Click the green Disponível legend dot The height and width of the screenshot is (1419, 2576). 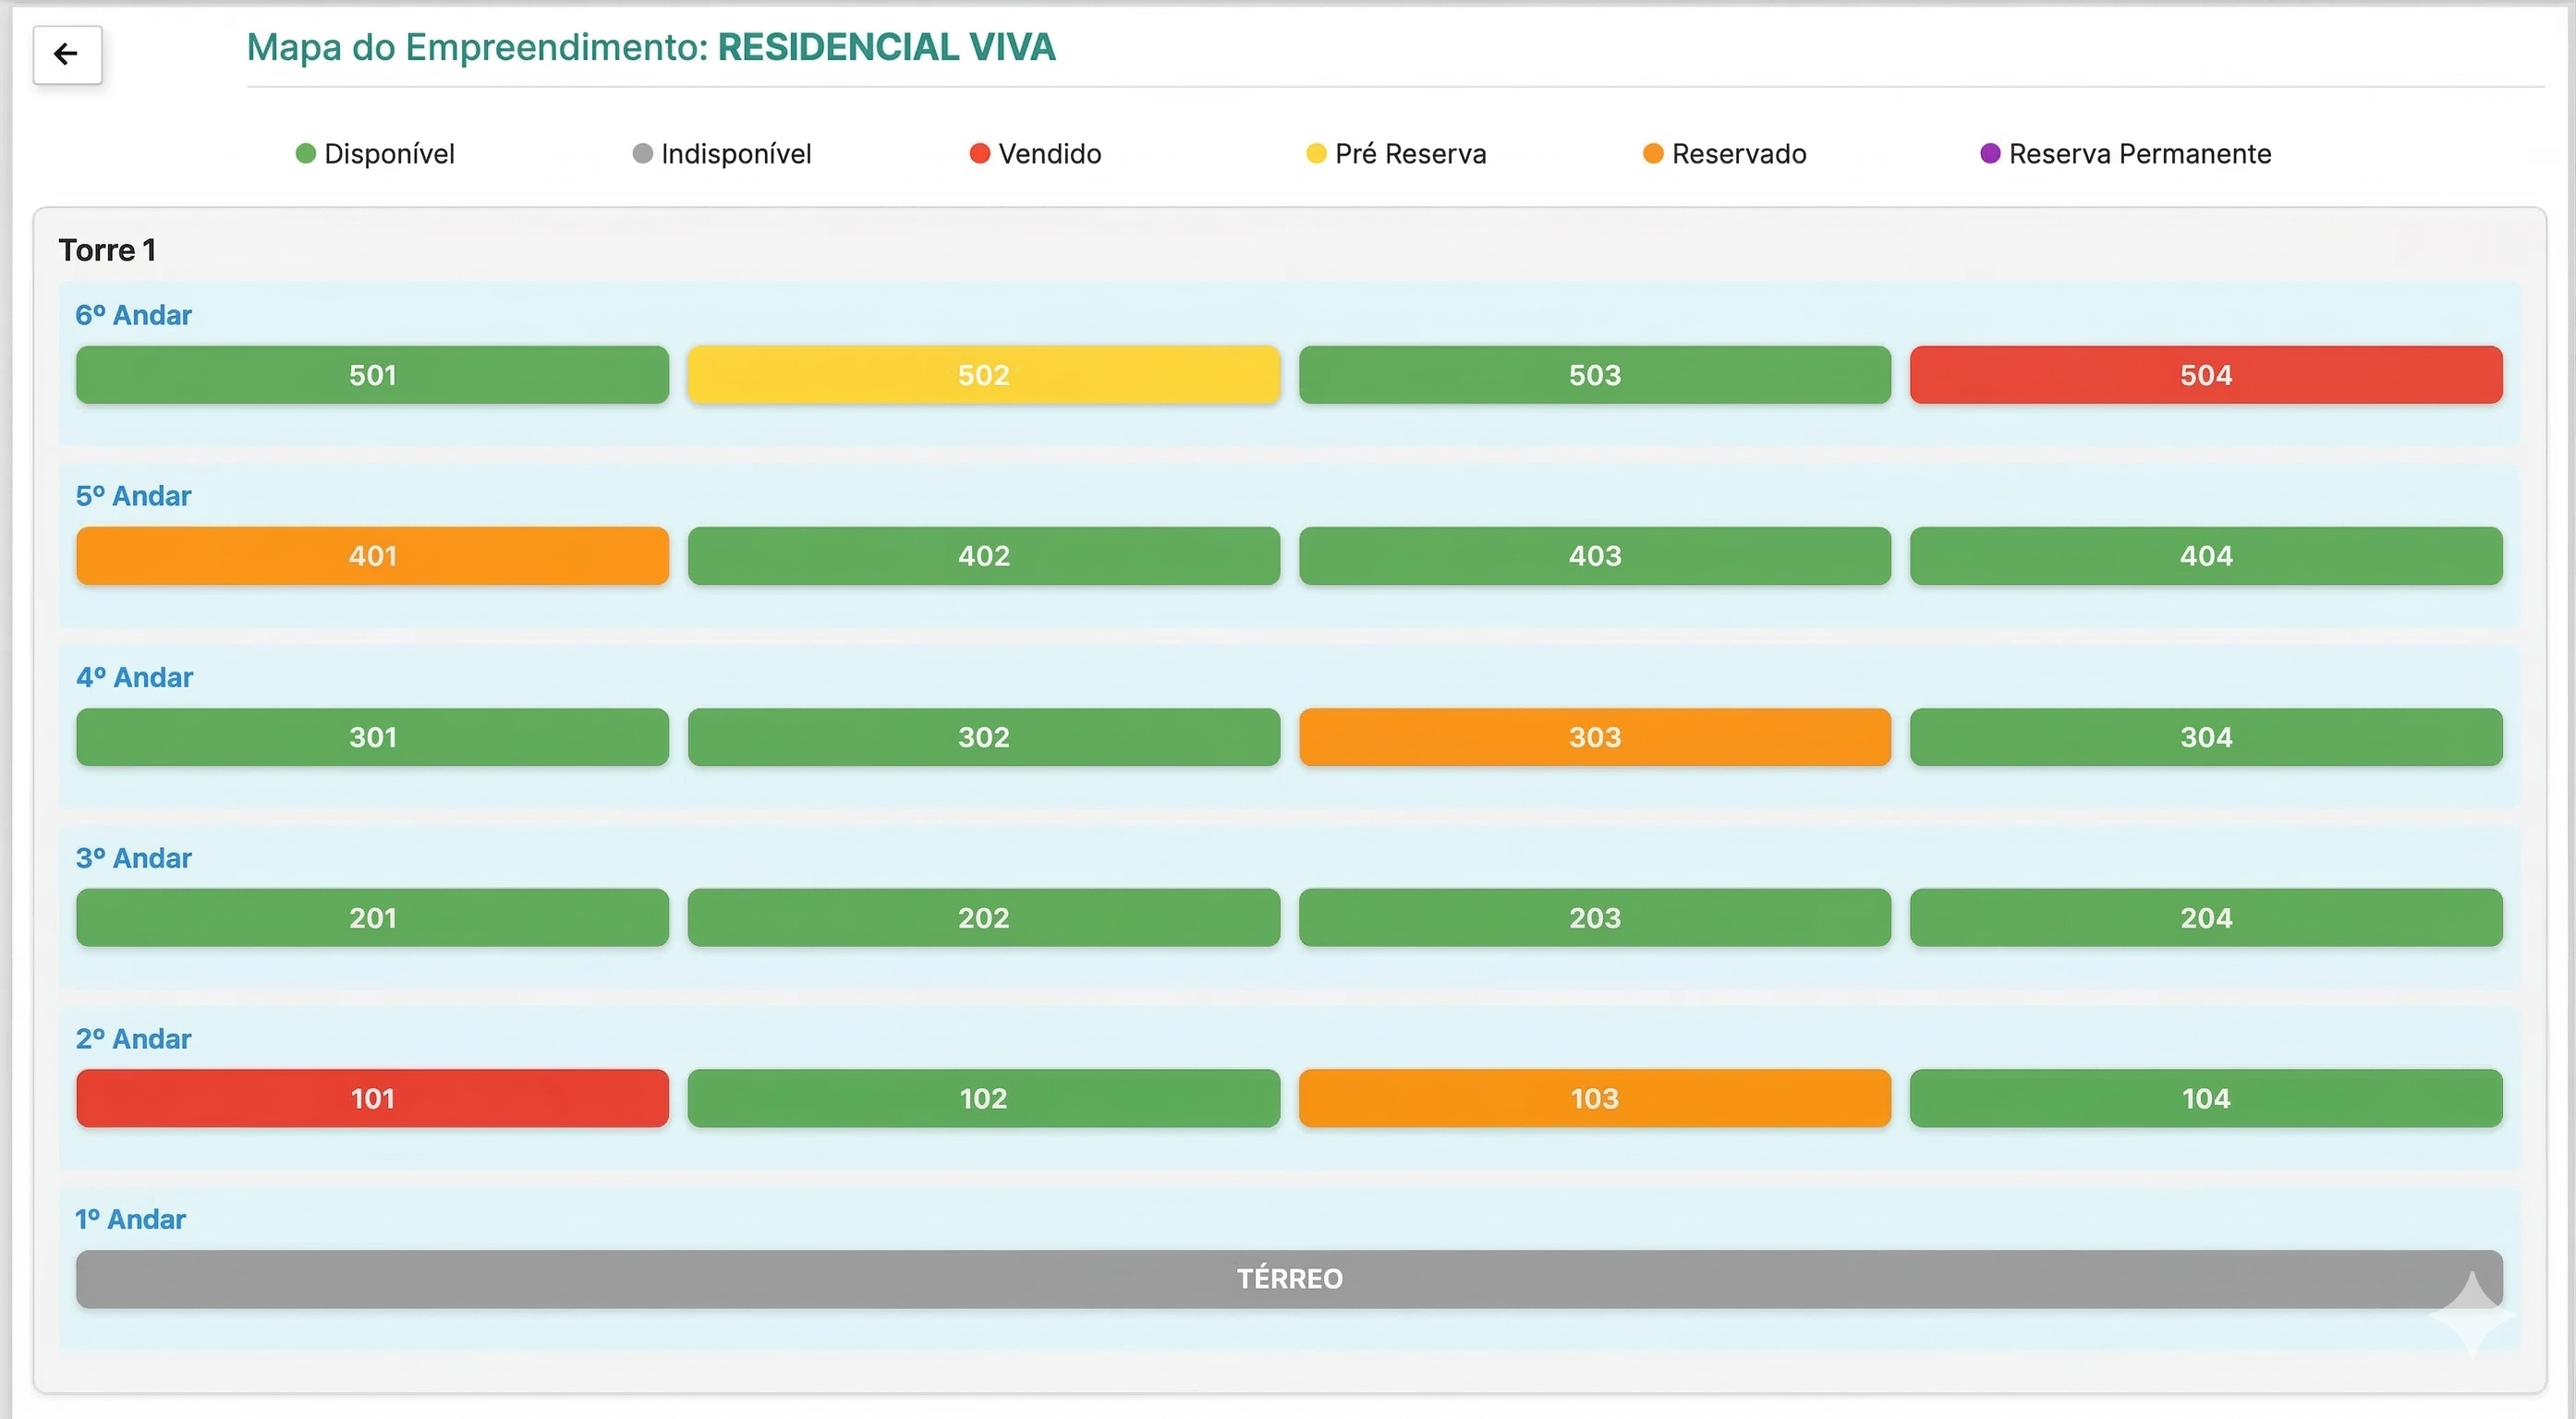click(306, 153)
